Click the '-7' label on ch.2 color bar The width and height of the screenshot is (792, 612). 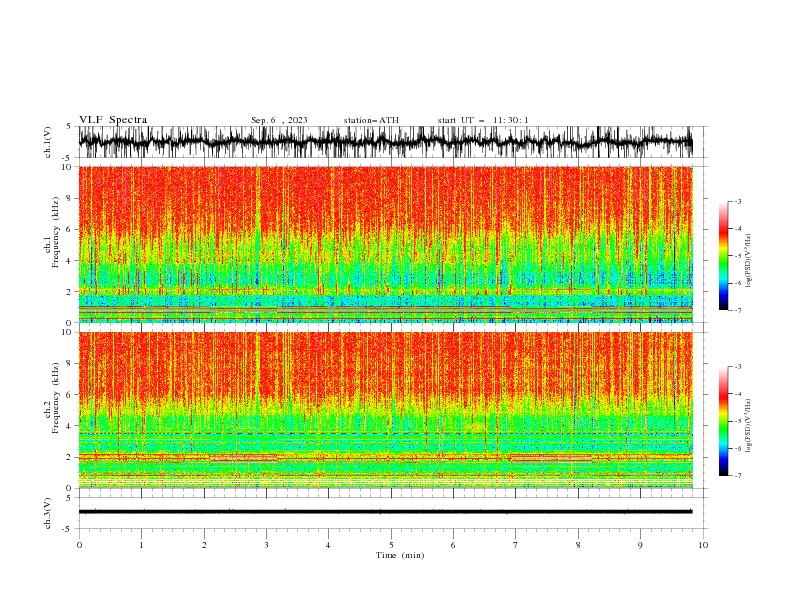pos(738,476)
